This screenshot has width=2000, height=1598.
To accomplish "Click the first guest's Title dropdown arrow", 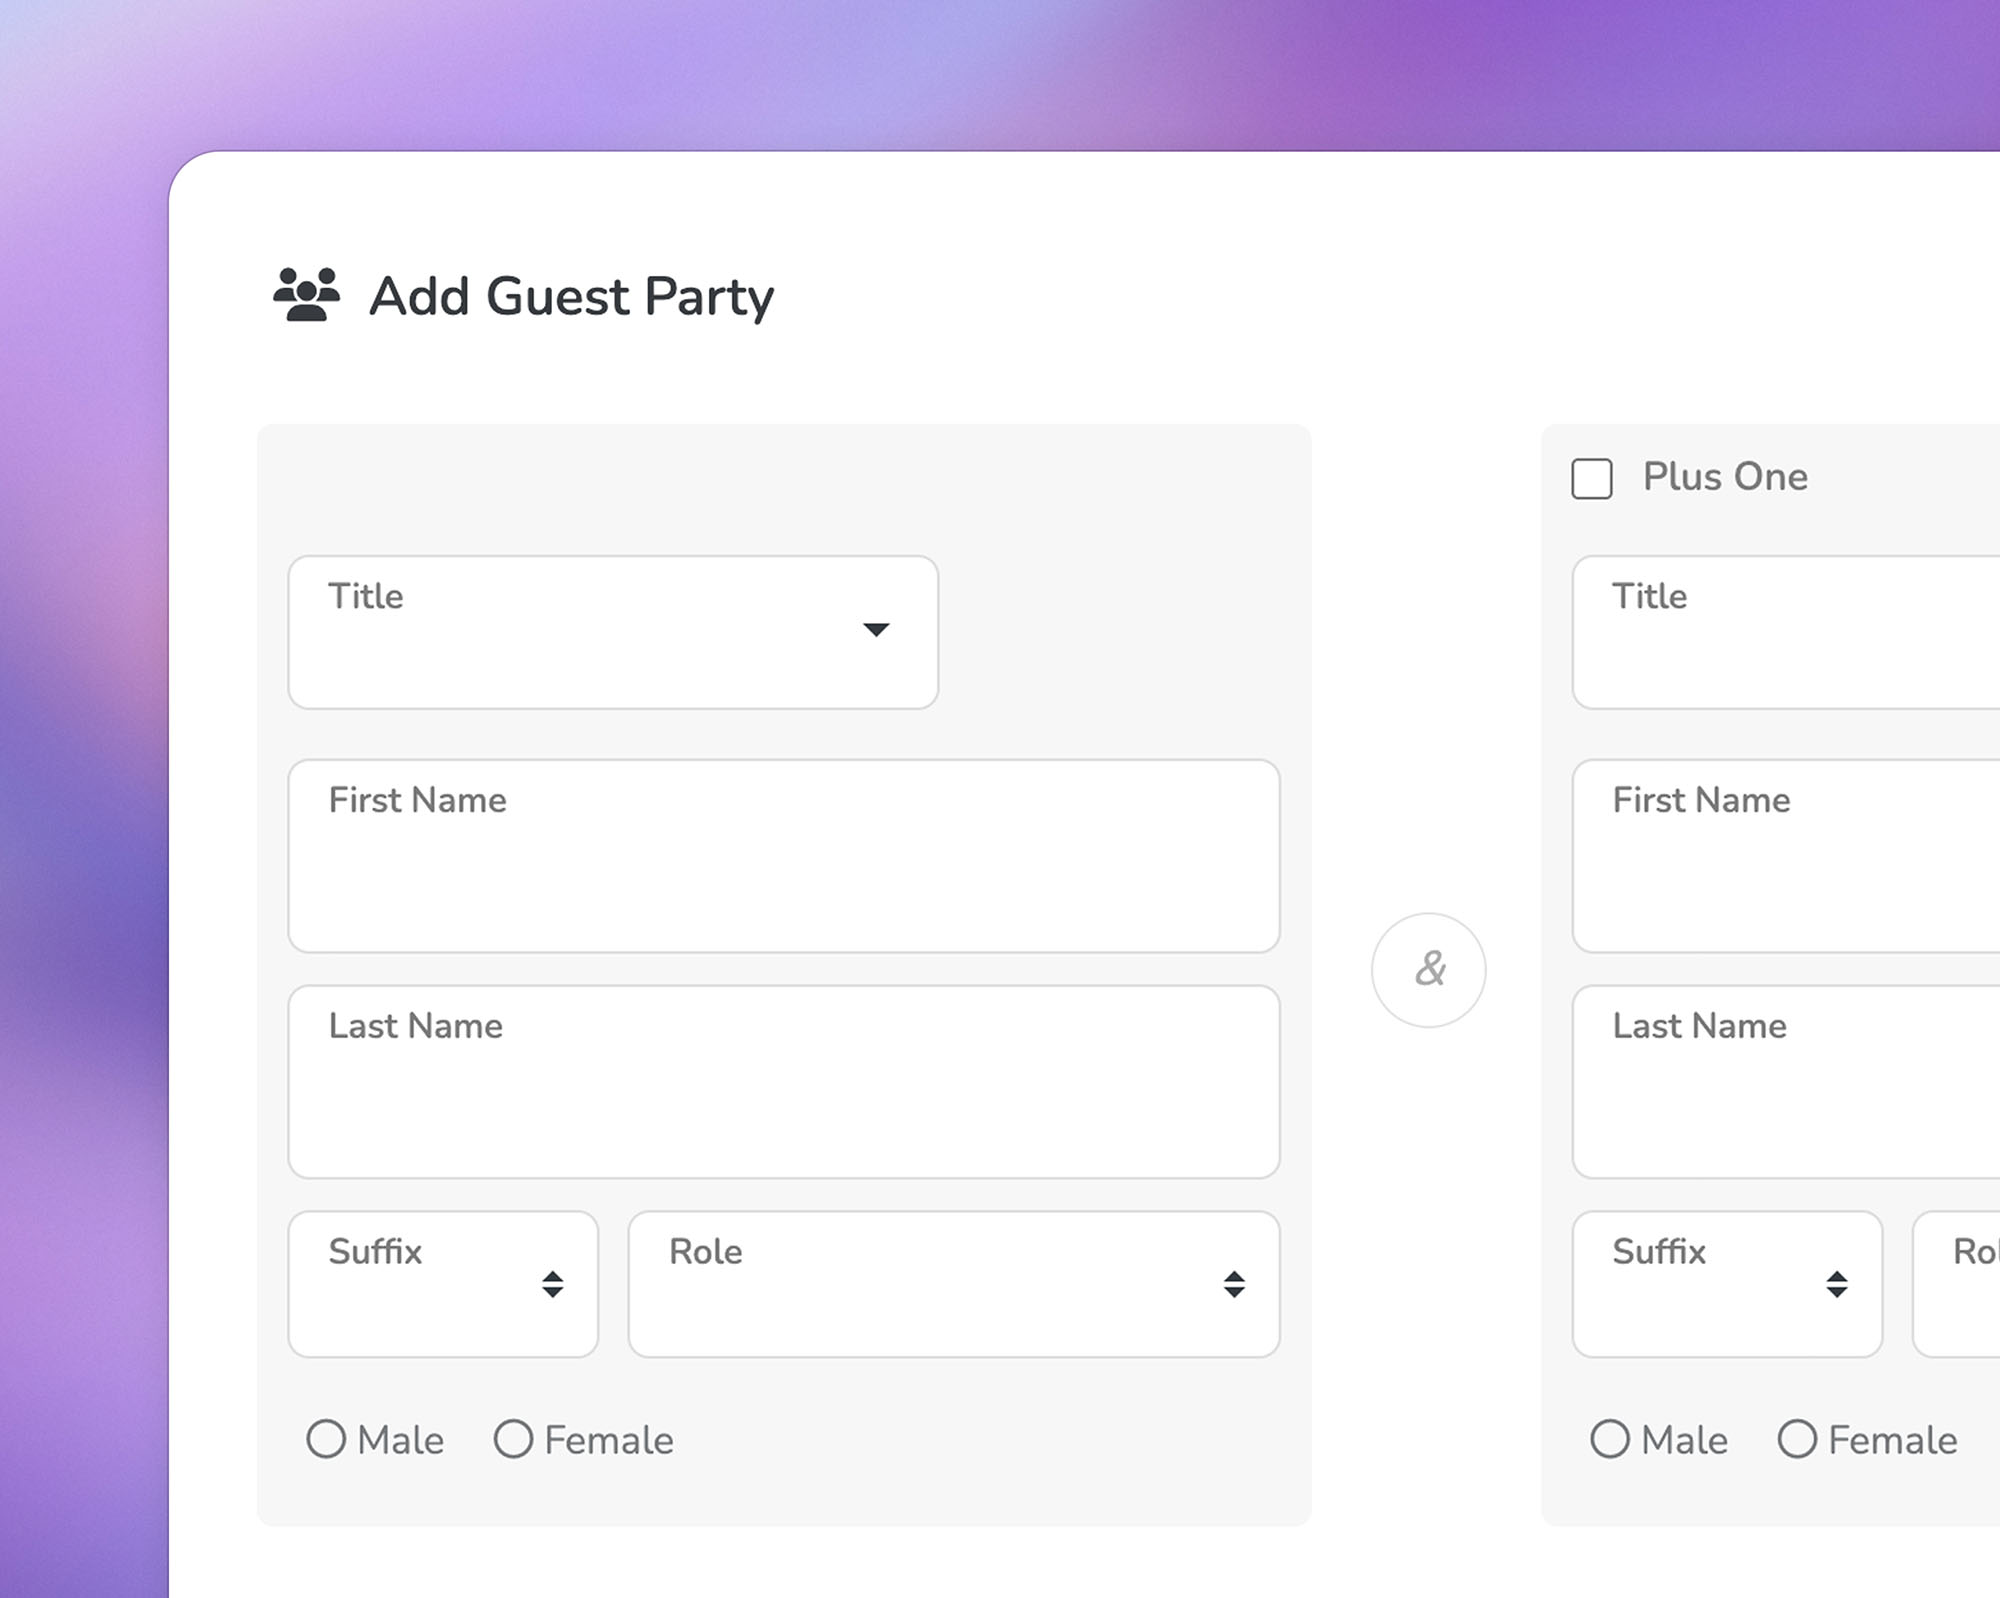I will coord(876,630).
